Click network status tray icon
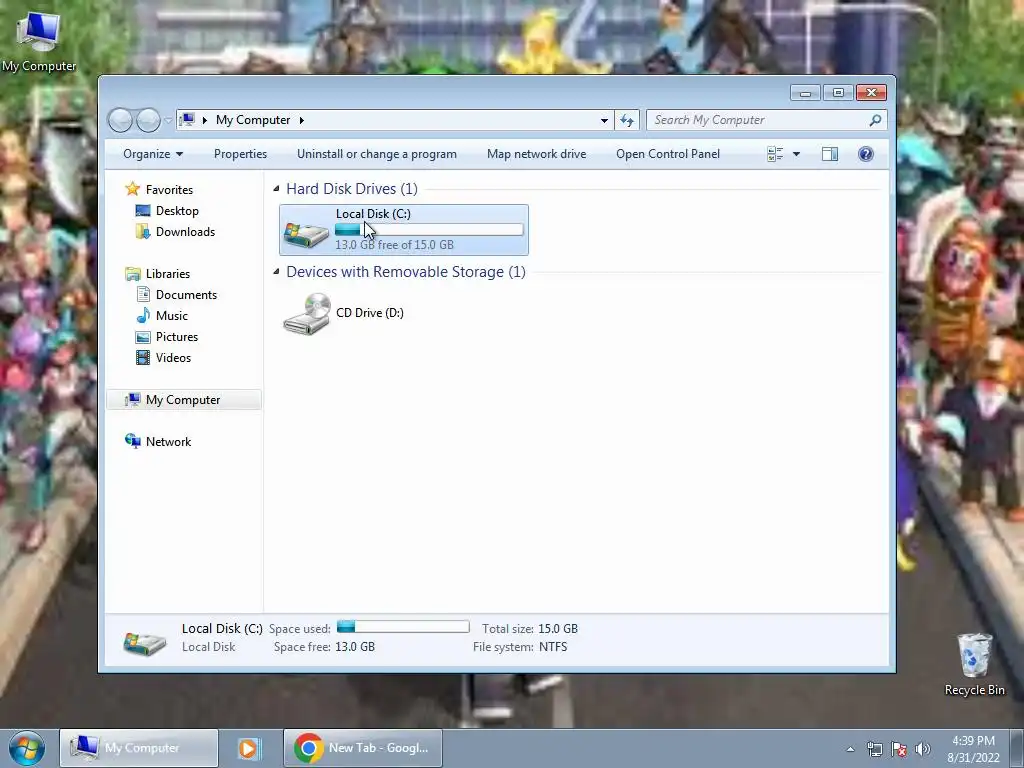 click(x=874, y=750)
